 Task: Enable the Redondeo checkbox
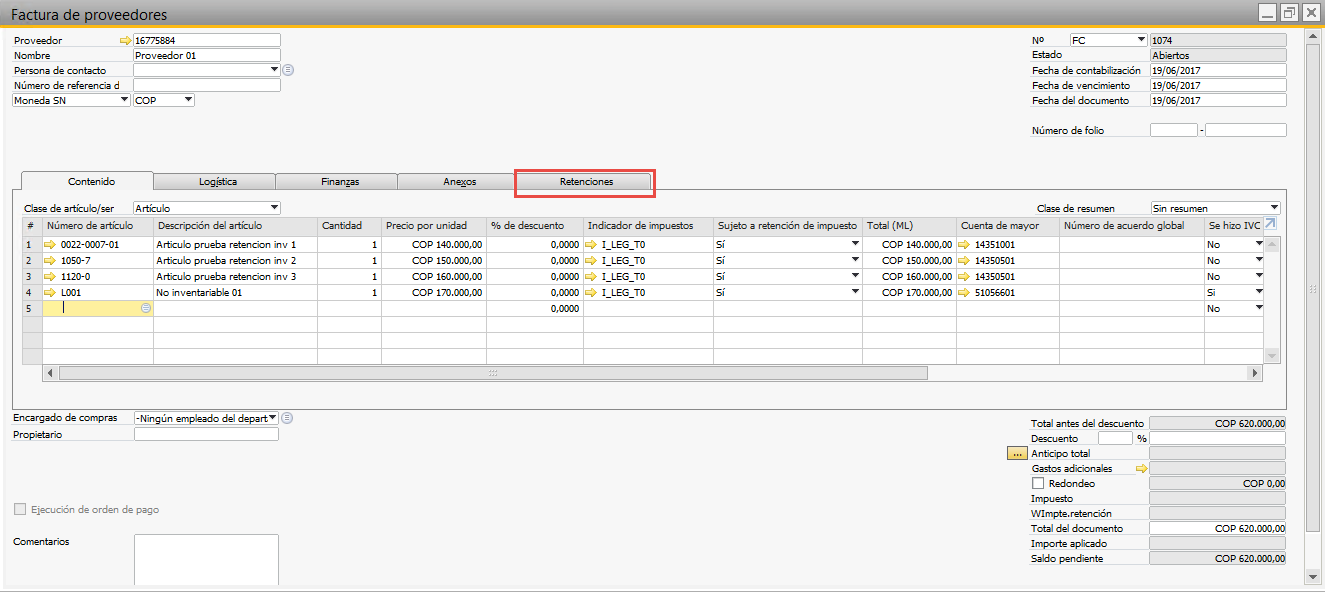(x=1037, y=483)
